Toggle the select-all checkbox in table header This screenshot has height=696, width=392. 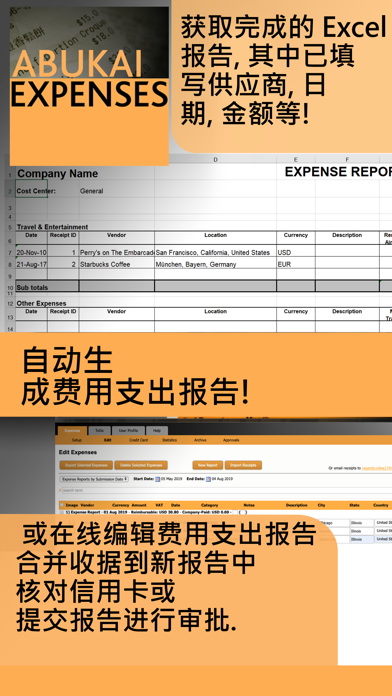pyautogui.click(x=62, y=505)
